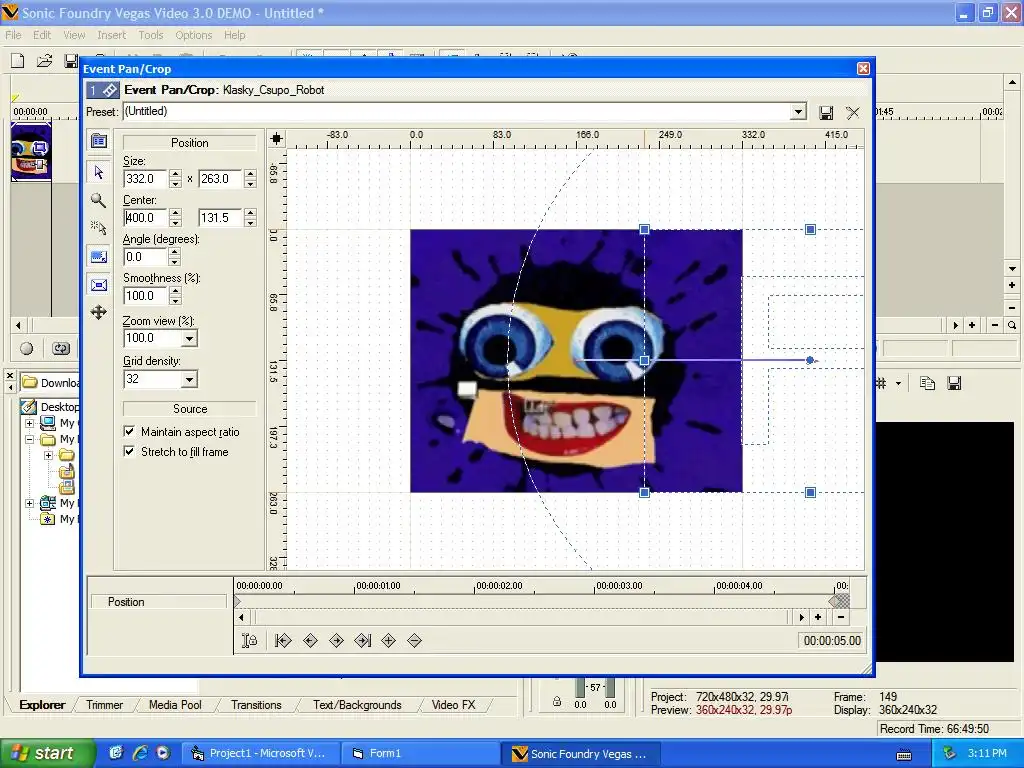Click the Klasky Csupo video event thumbnail
This screenshot has width=1024, height=768.
point(31,152)
